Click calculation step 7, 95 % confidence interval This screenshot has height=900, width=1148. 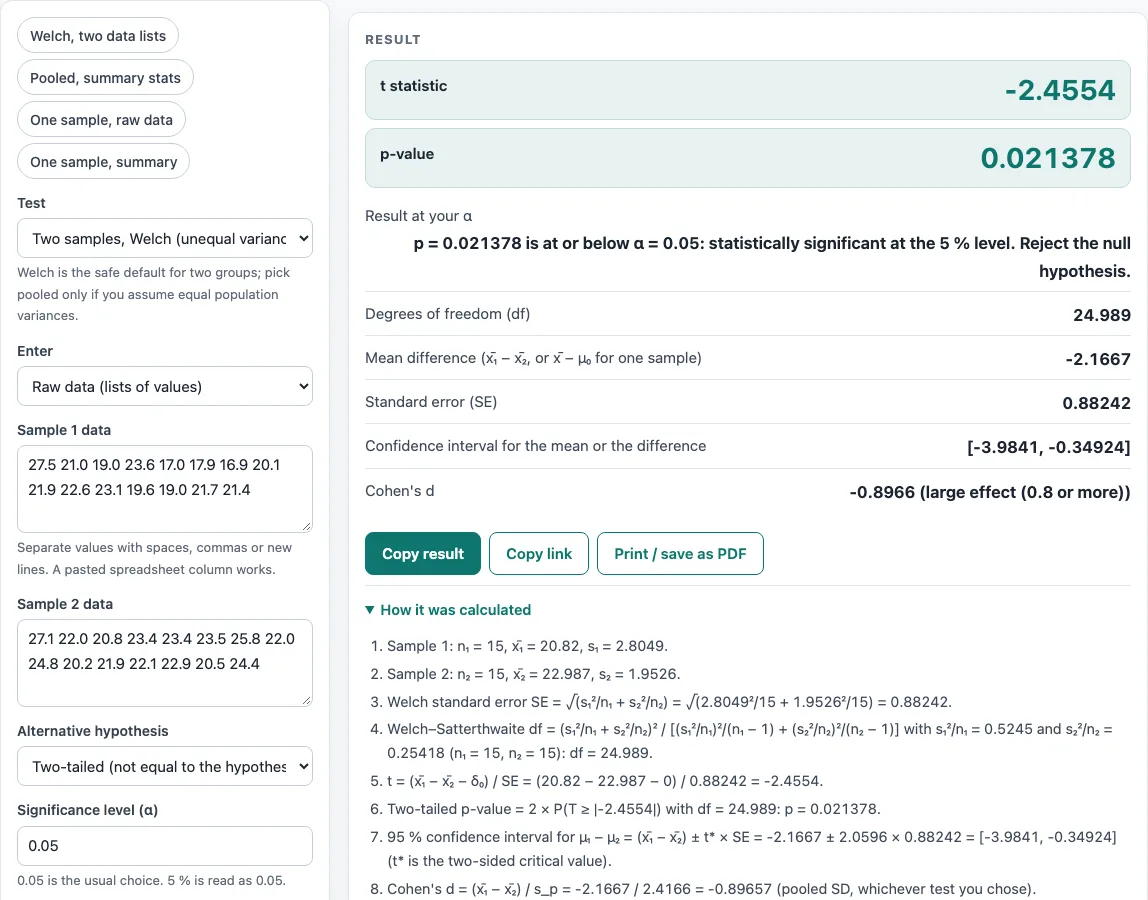coord(752,849)
